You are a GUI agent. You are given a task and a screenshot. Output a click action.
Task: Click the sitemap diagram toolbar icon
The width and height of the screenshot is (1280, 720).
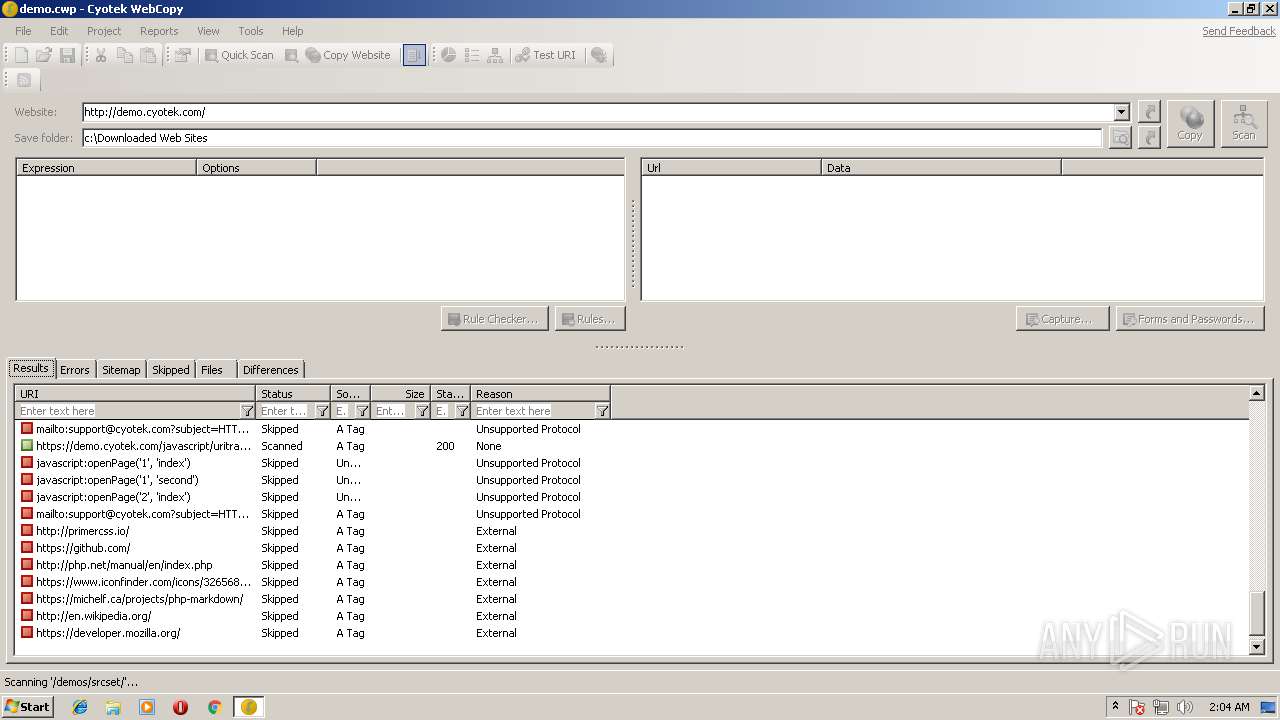[495, 55]
